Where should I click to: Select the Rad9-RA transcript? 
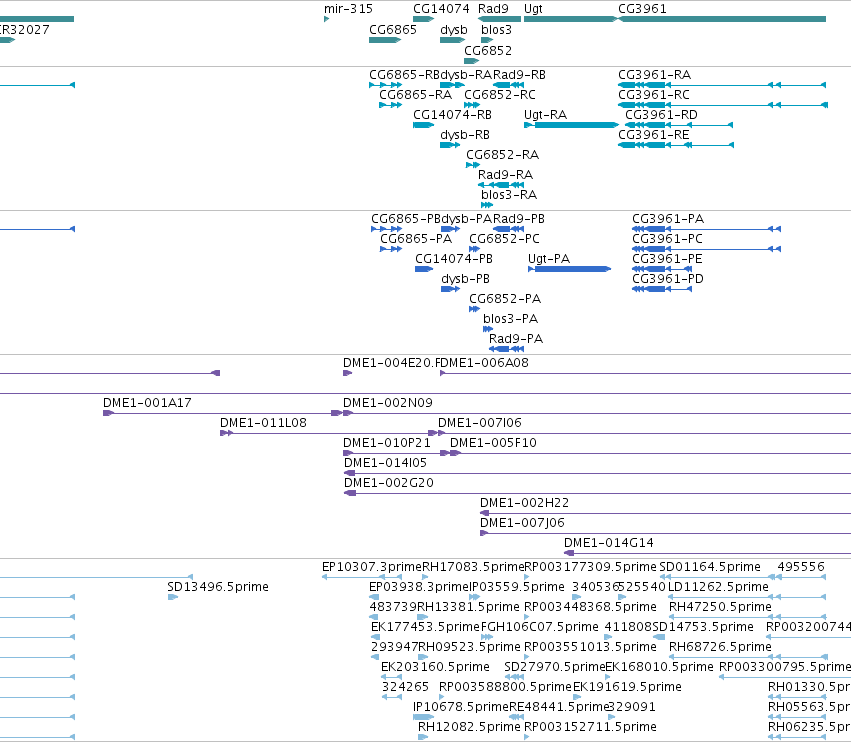[x=505, y=175]
